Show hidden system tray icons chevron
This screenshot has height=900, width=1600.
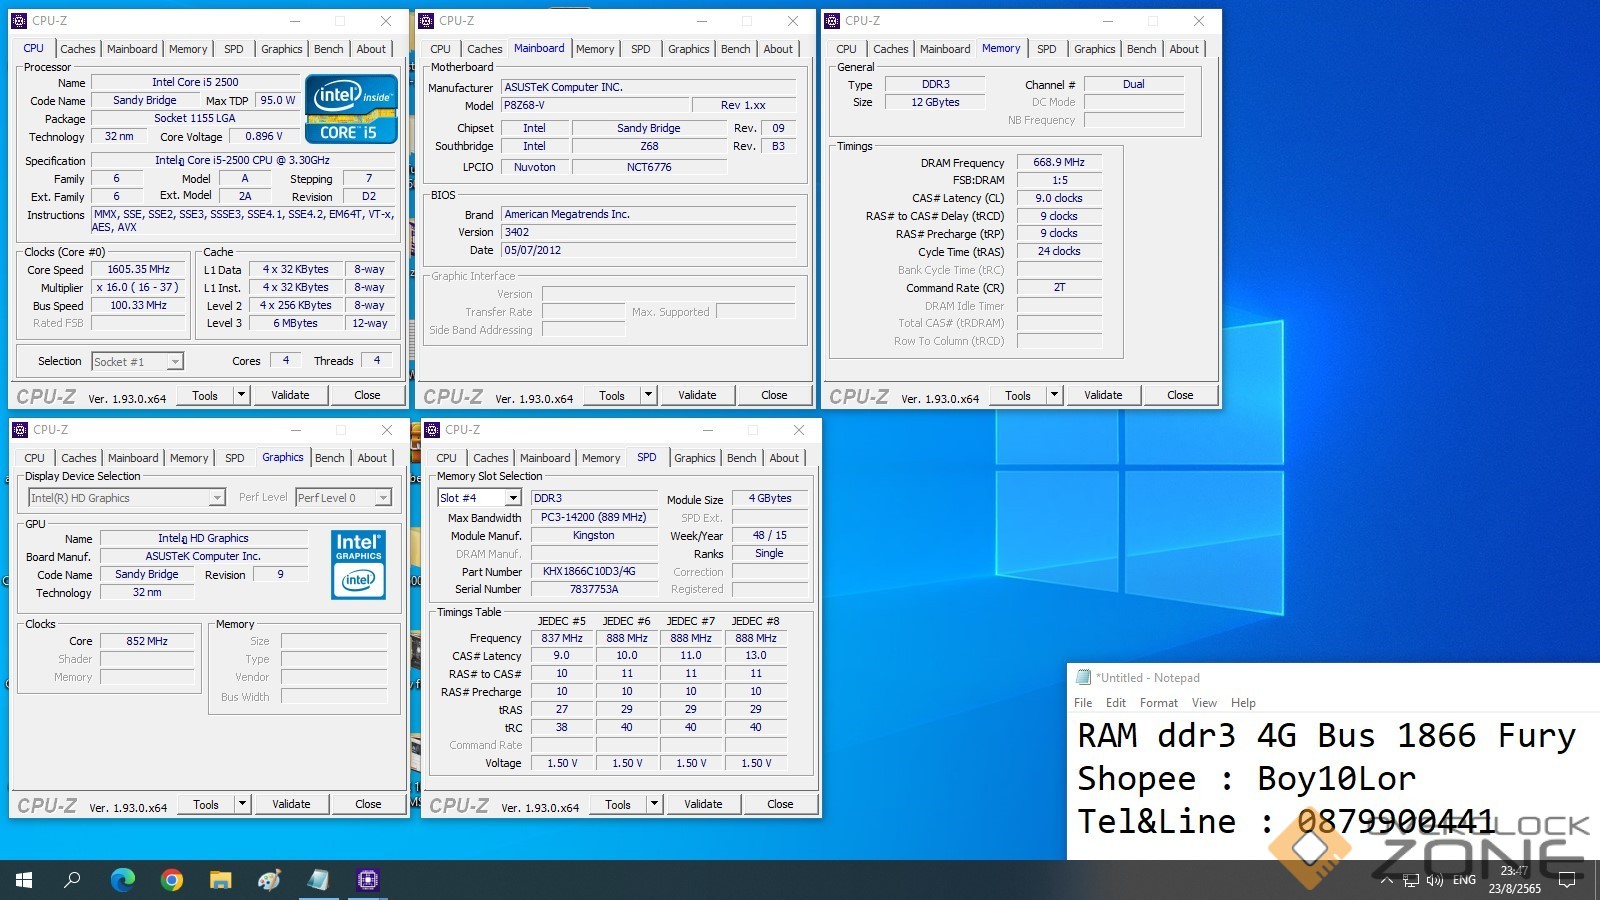point(1386,880)
